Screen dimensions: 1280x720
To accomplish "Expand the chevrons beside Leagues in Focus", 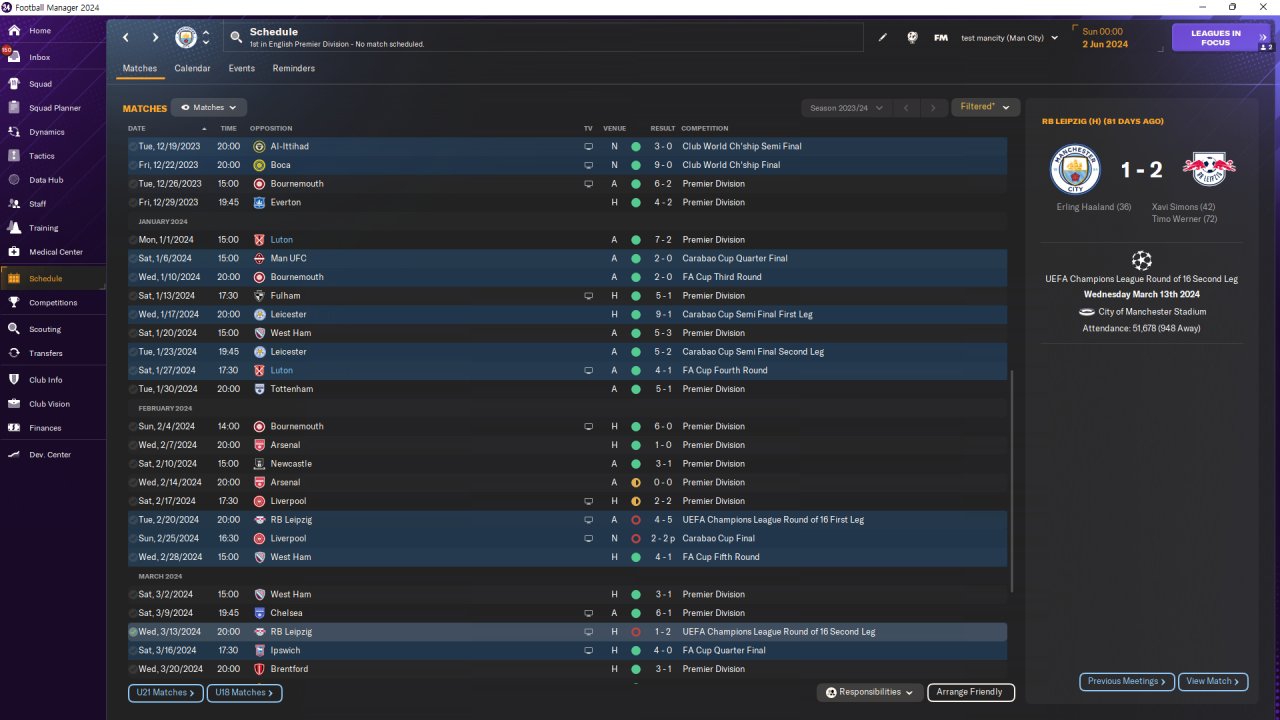I will 1265,38.
